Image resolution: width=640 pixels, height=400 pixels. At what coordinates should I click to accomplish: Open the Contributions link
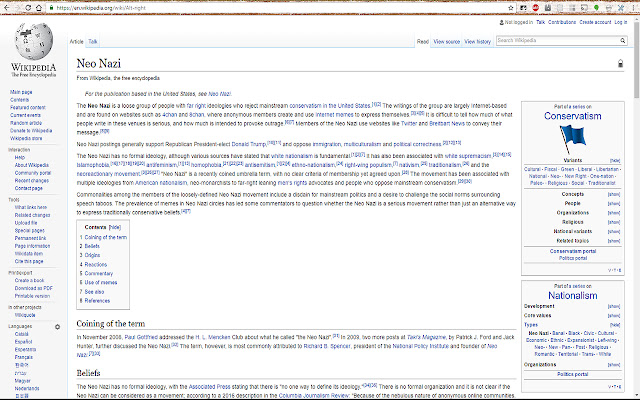click(562, 22)
